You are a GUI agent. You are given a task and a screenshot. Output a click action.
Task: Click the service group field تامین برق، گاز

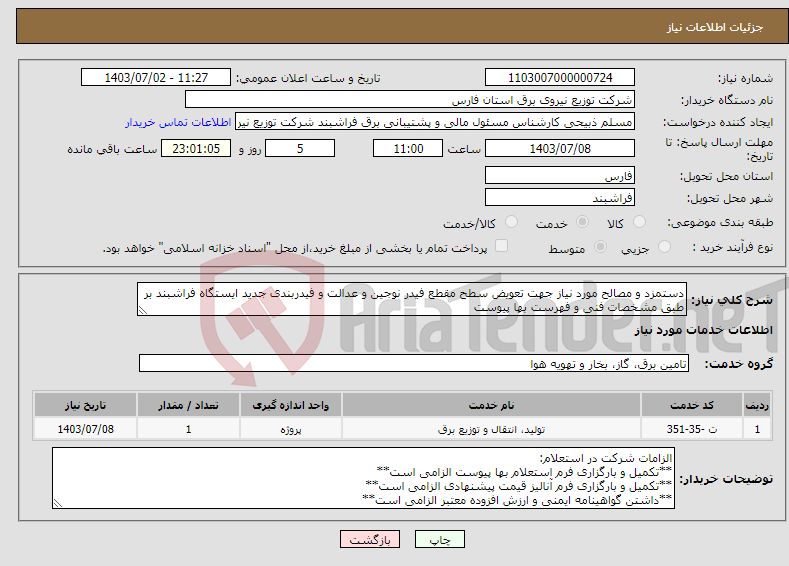[414, 363]
